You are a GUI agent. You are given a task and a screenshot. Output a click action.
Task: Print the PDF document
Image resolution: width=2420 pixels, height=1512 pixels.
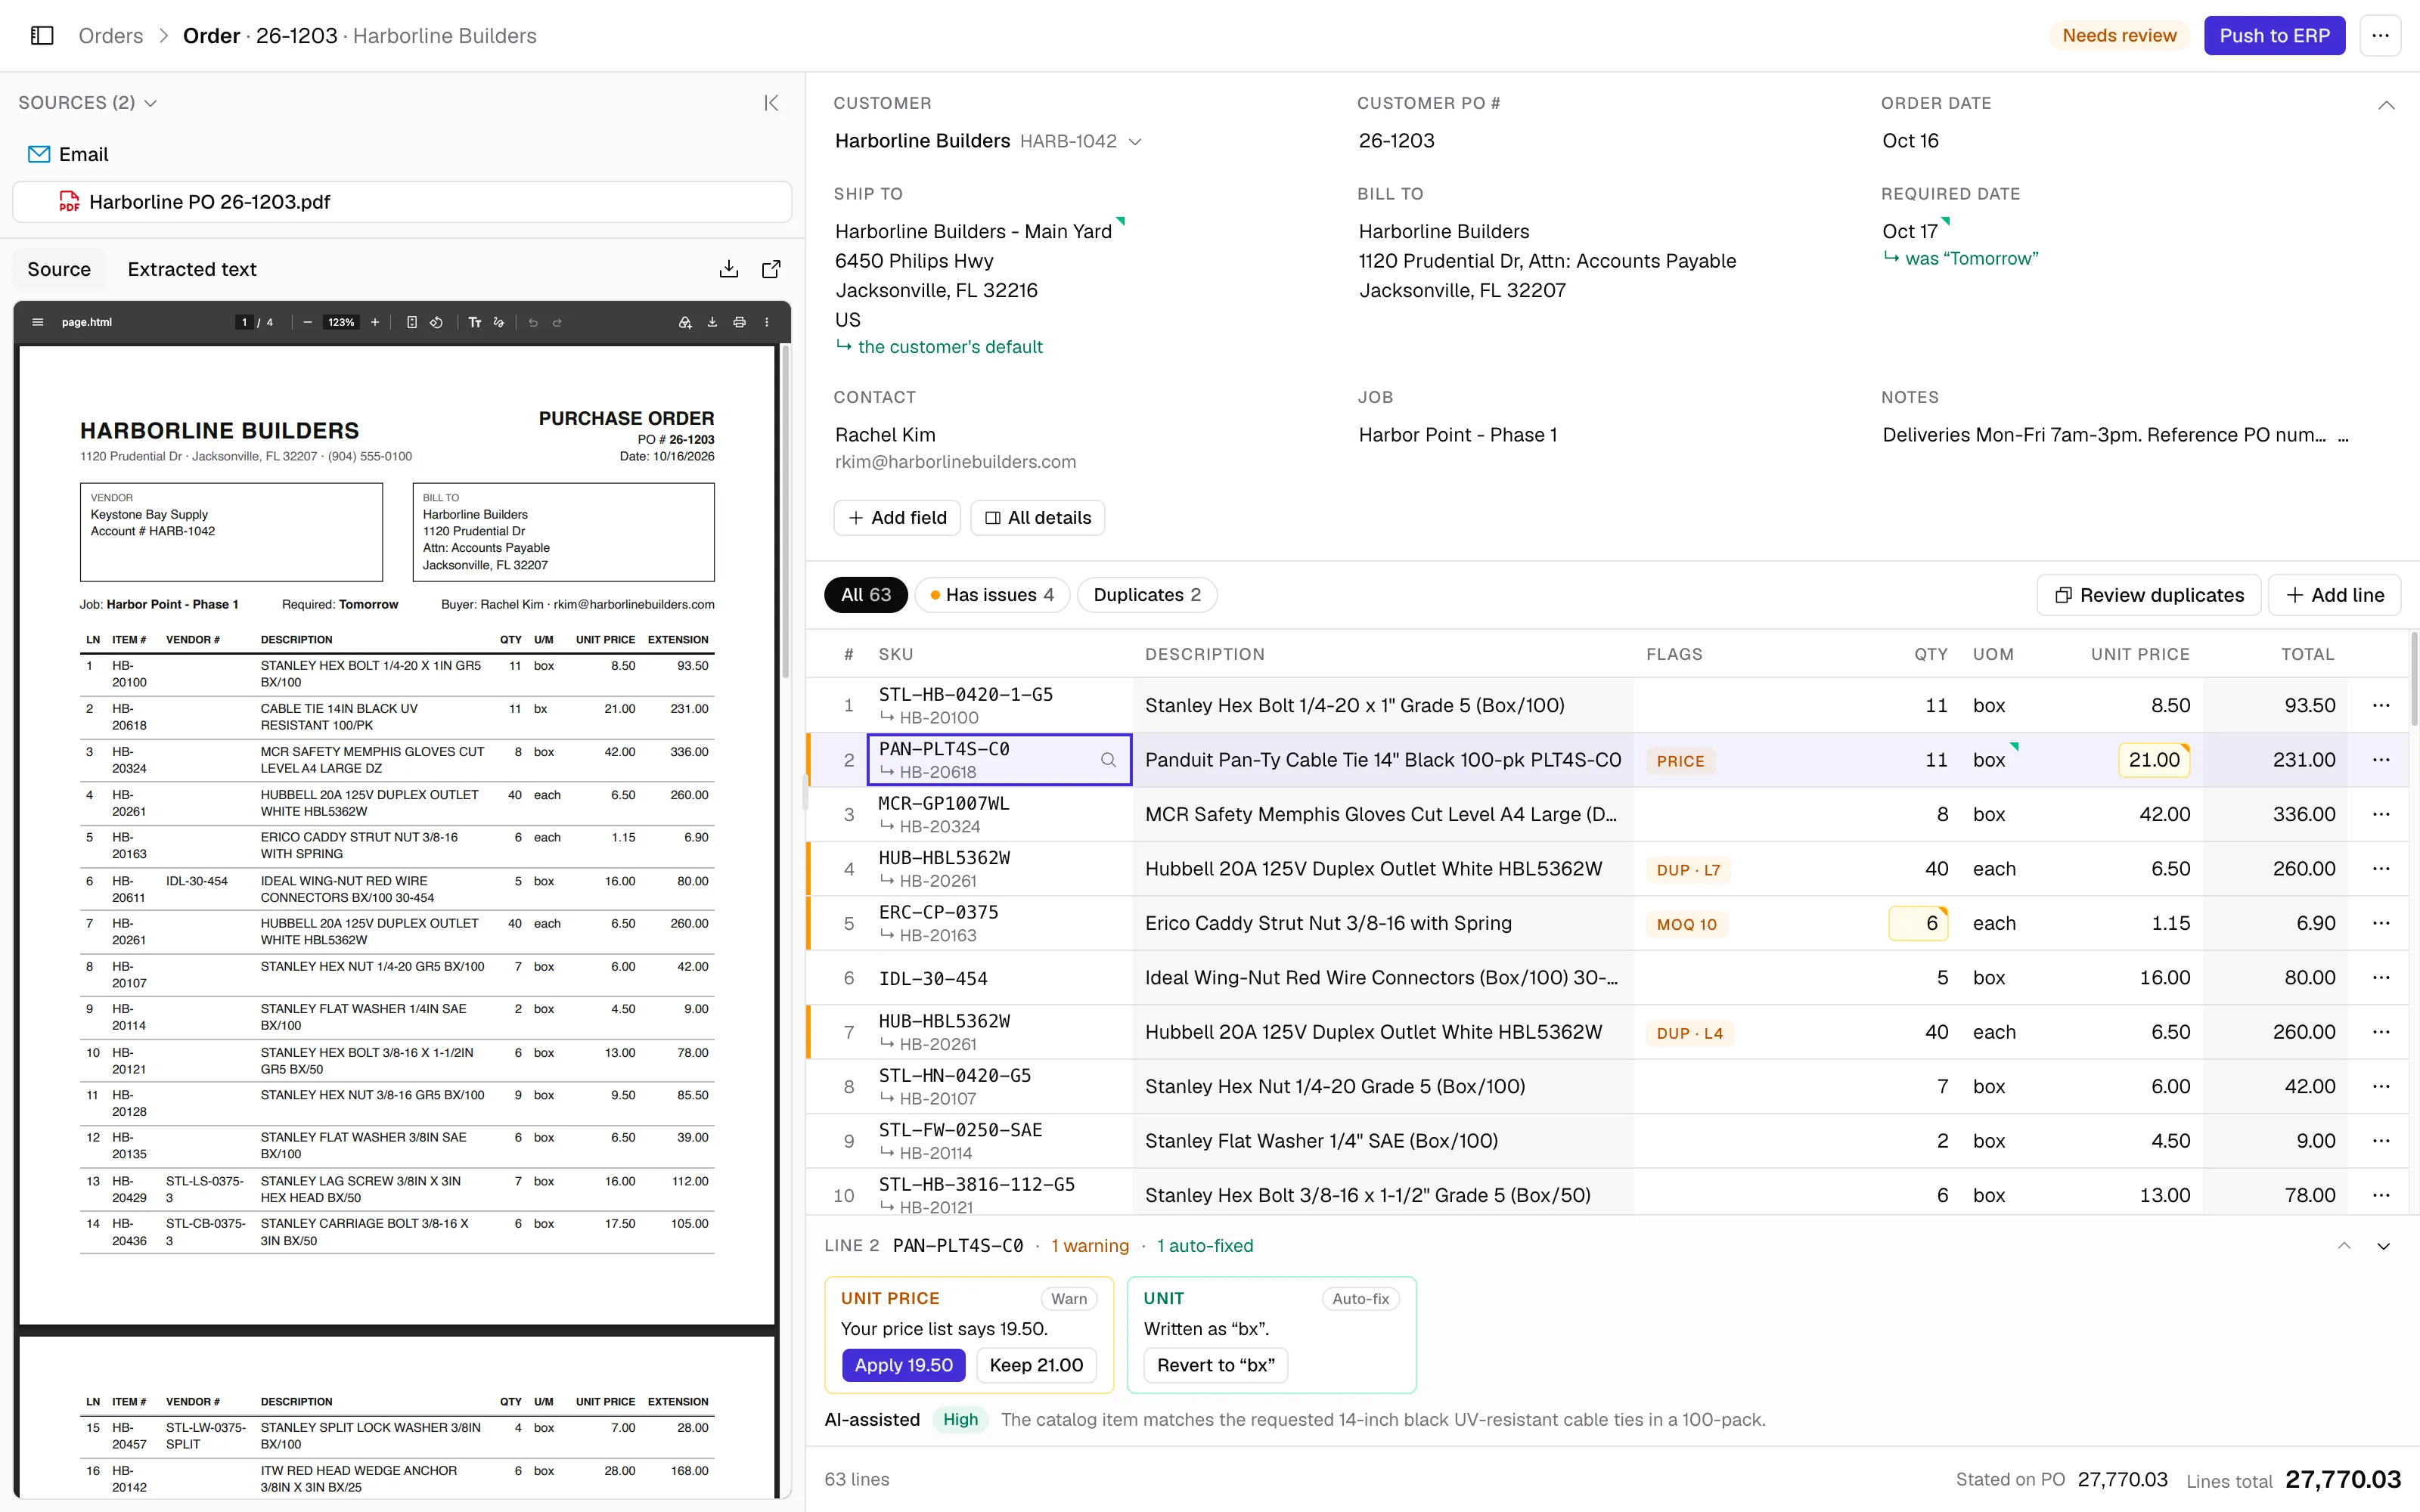(x=740, y=322)
